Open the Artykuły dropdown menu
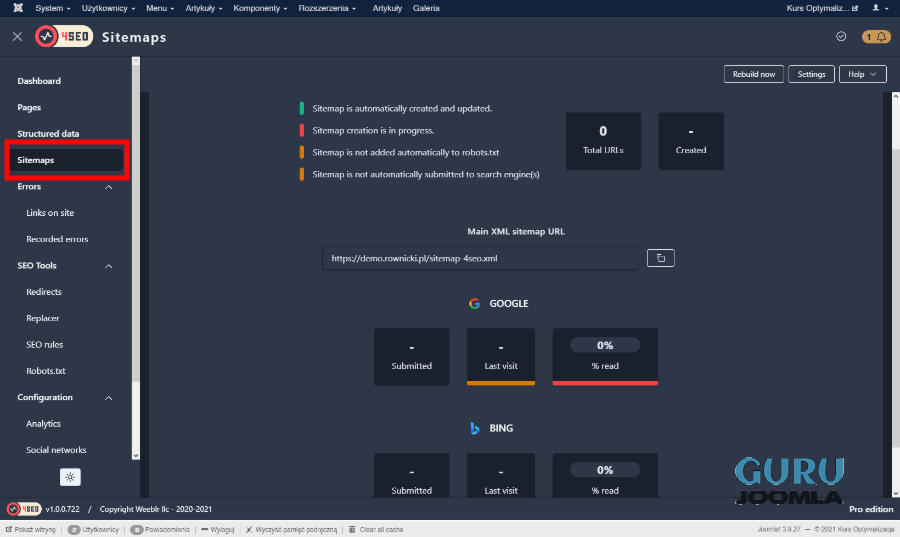Image resolution: width=900 pixels, height=537 pixels. (x=204, y=8)
